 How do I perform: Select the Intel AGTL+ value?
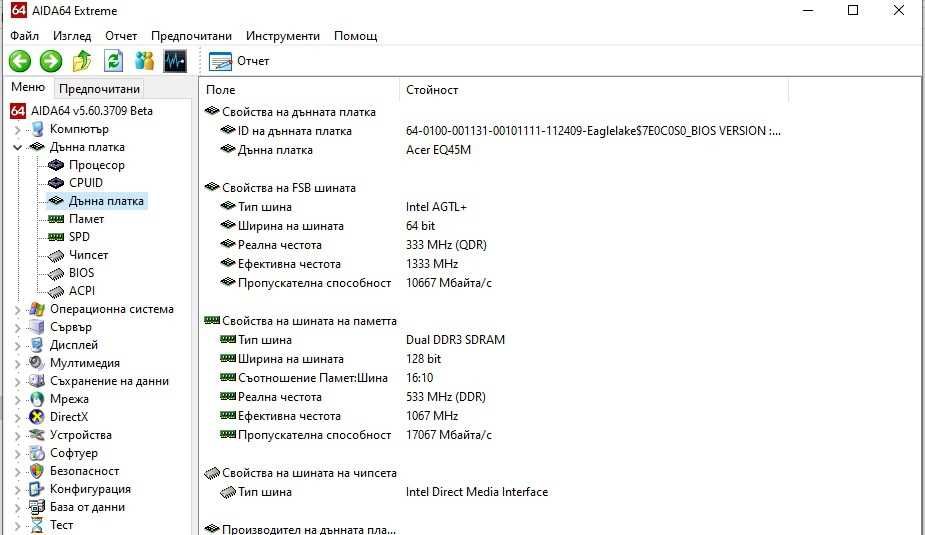(436, 207)
